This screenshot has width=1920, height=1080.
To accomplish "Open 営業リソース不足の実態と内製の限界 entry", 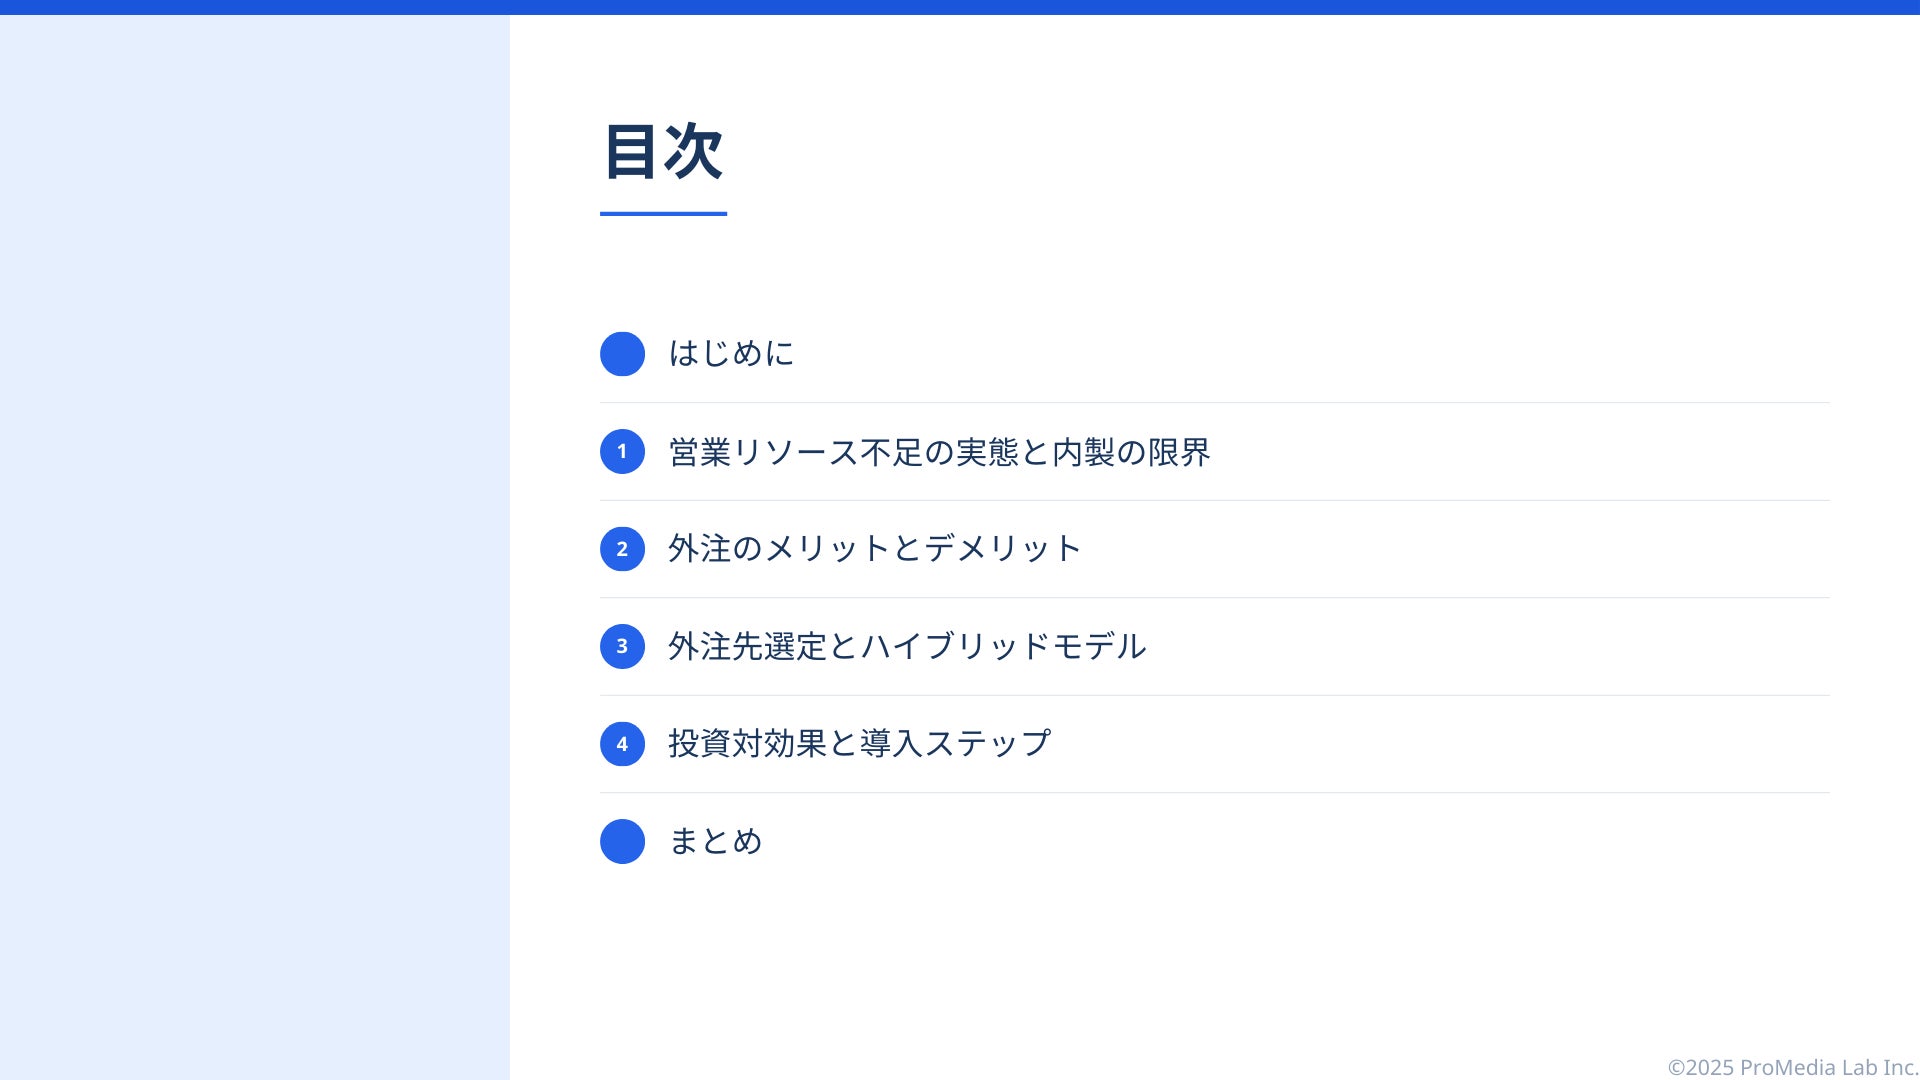I will 939,452.
